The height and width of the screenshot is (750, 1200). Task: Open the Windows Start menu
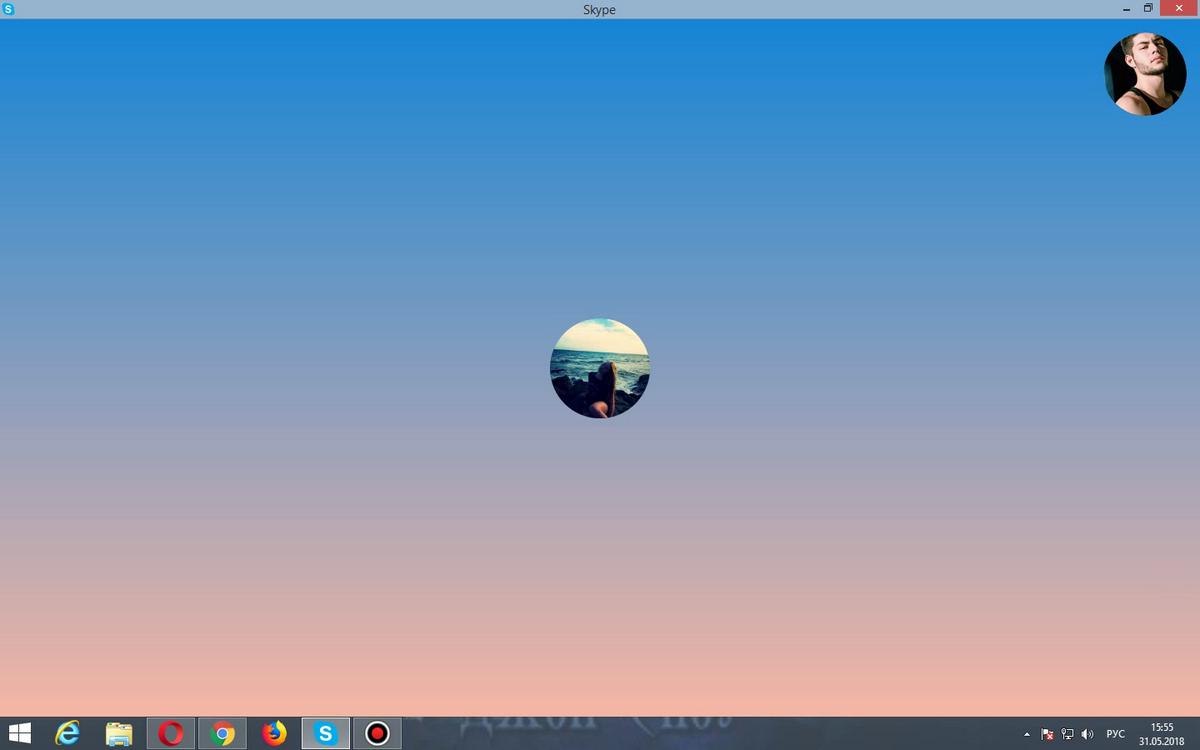pyautogui.click(x=19, y=733)
